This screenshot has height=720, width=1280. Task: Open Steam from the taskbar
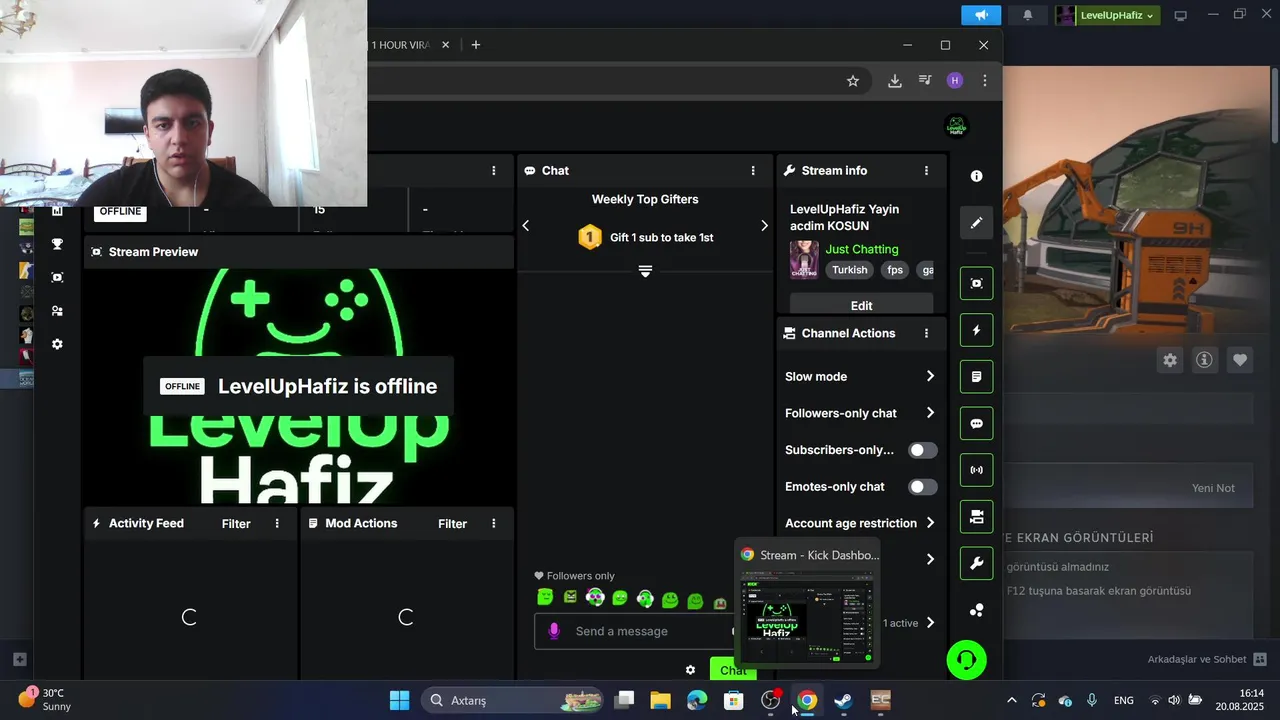[843, 700]
